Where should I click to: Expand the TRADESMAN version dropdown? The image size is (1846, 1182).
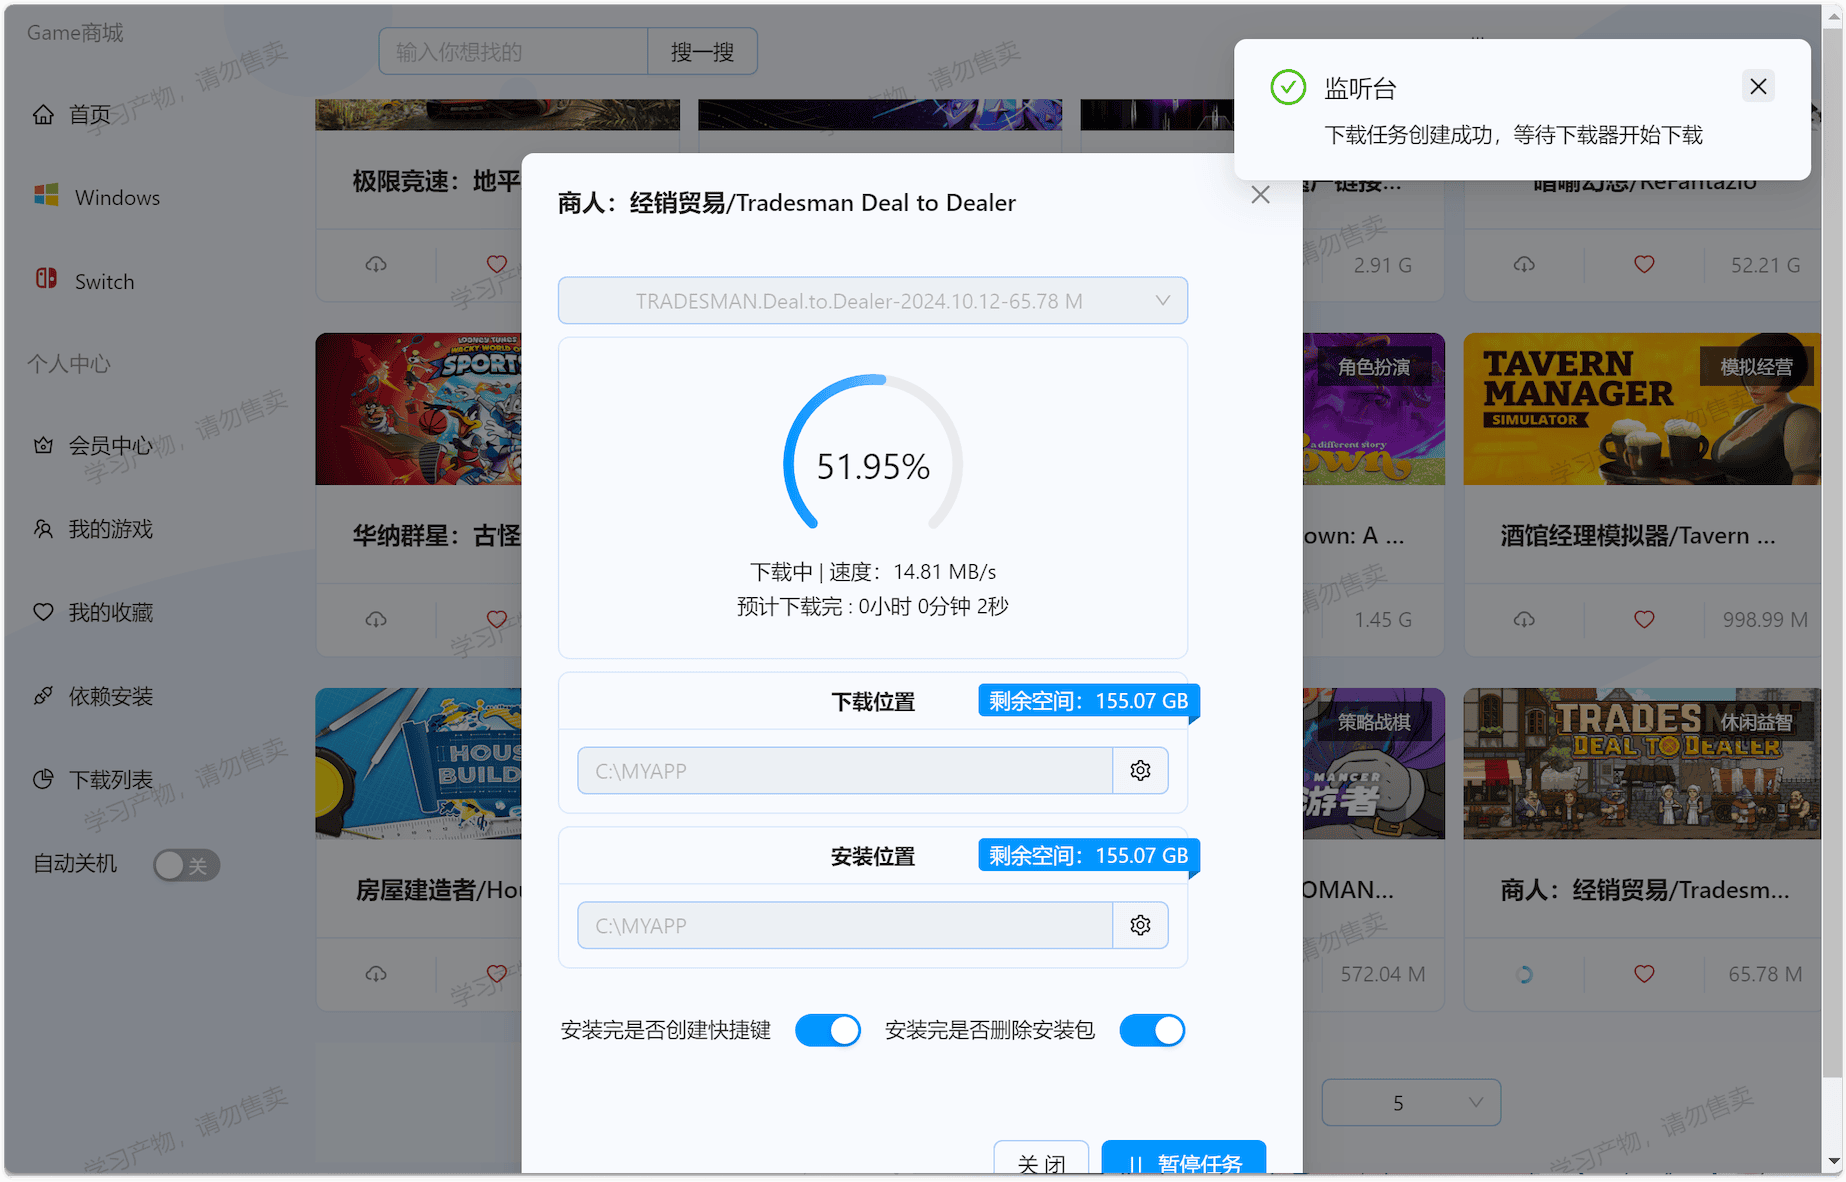(872, 301)
